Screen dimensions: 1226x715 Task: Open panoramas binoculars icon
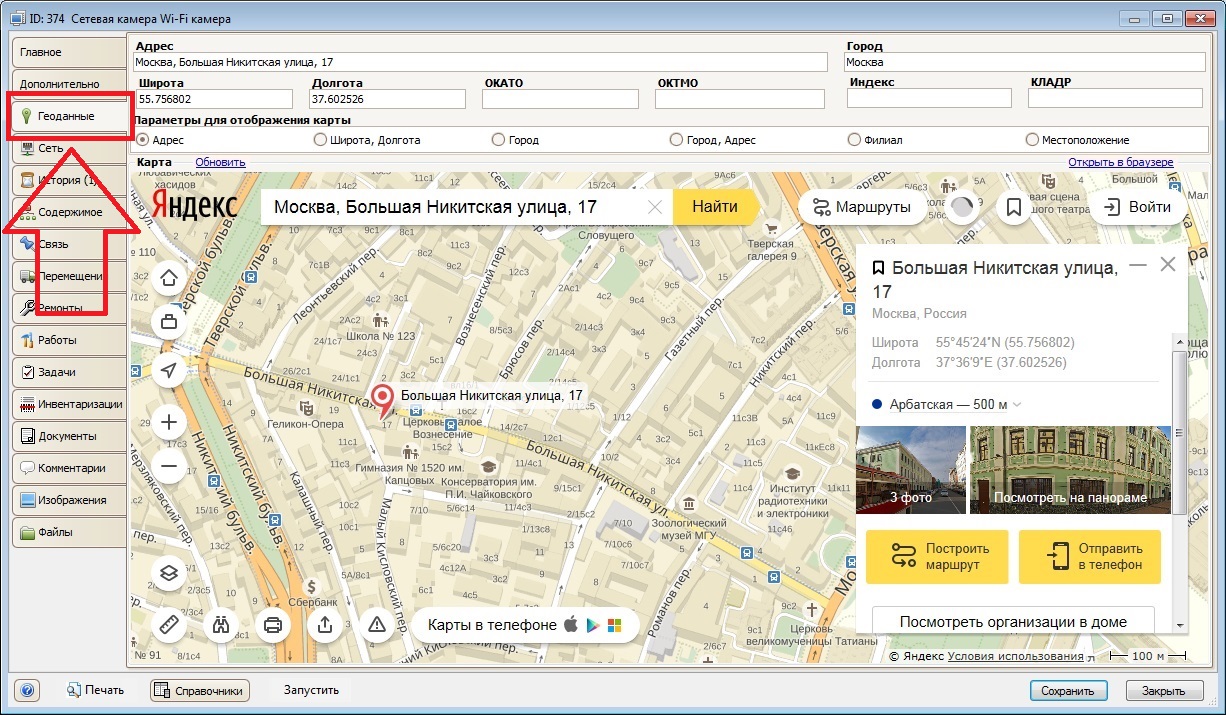tap(220, 625)
